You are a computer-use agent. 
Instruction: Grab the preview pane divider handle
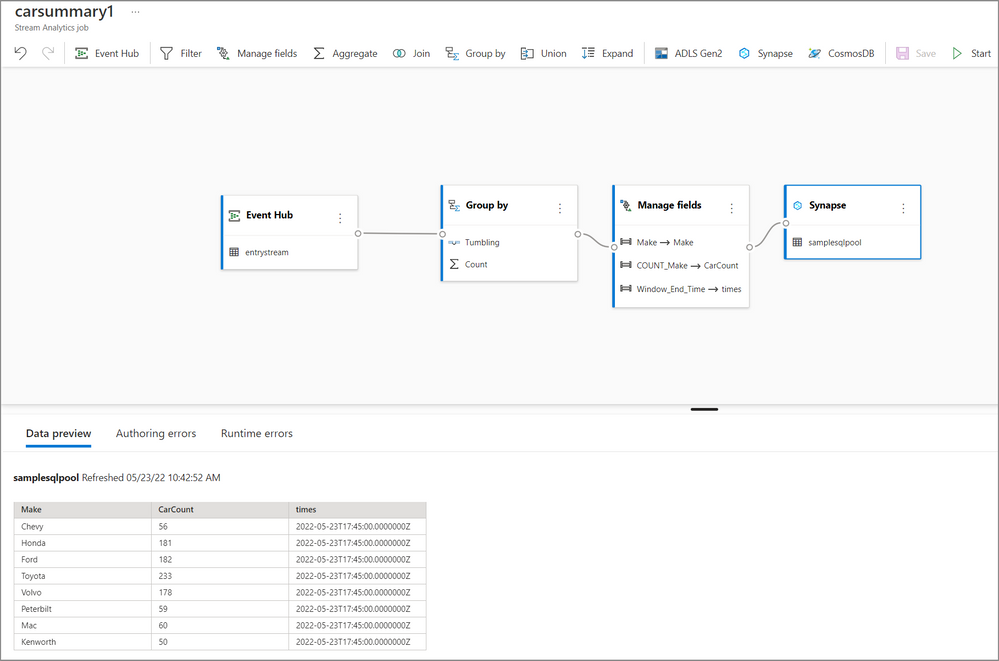(x=704, y=409)
